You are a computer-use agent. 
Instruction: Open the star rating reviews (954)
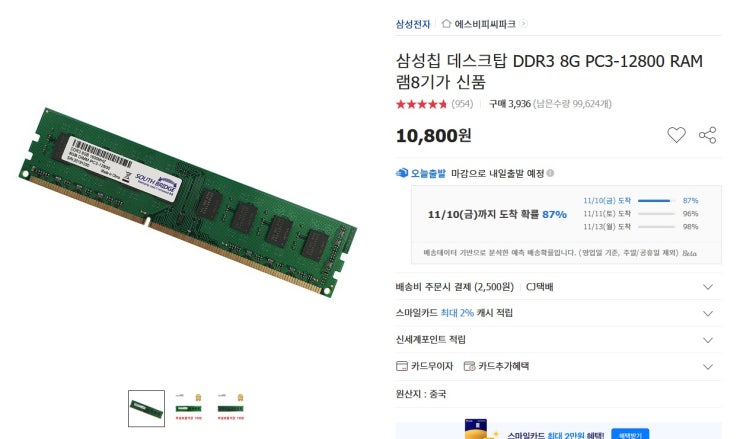tap(435, 104)
